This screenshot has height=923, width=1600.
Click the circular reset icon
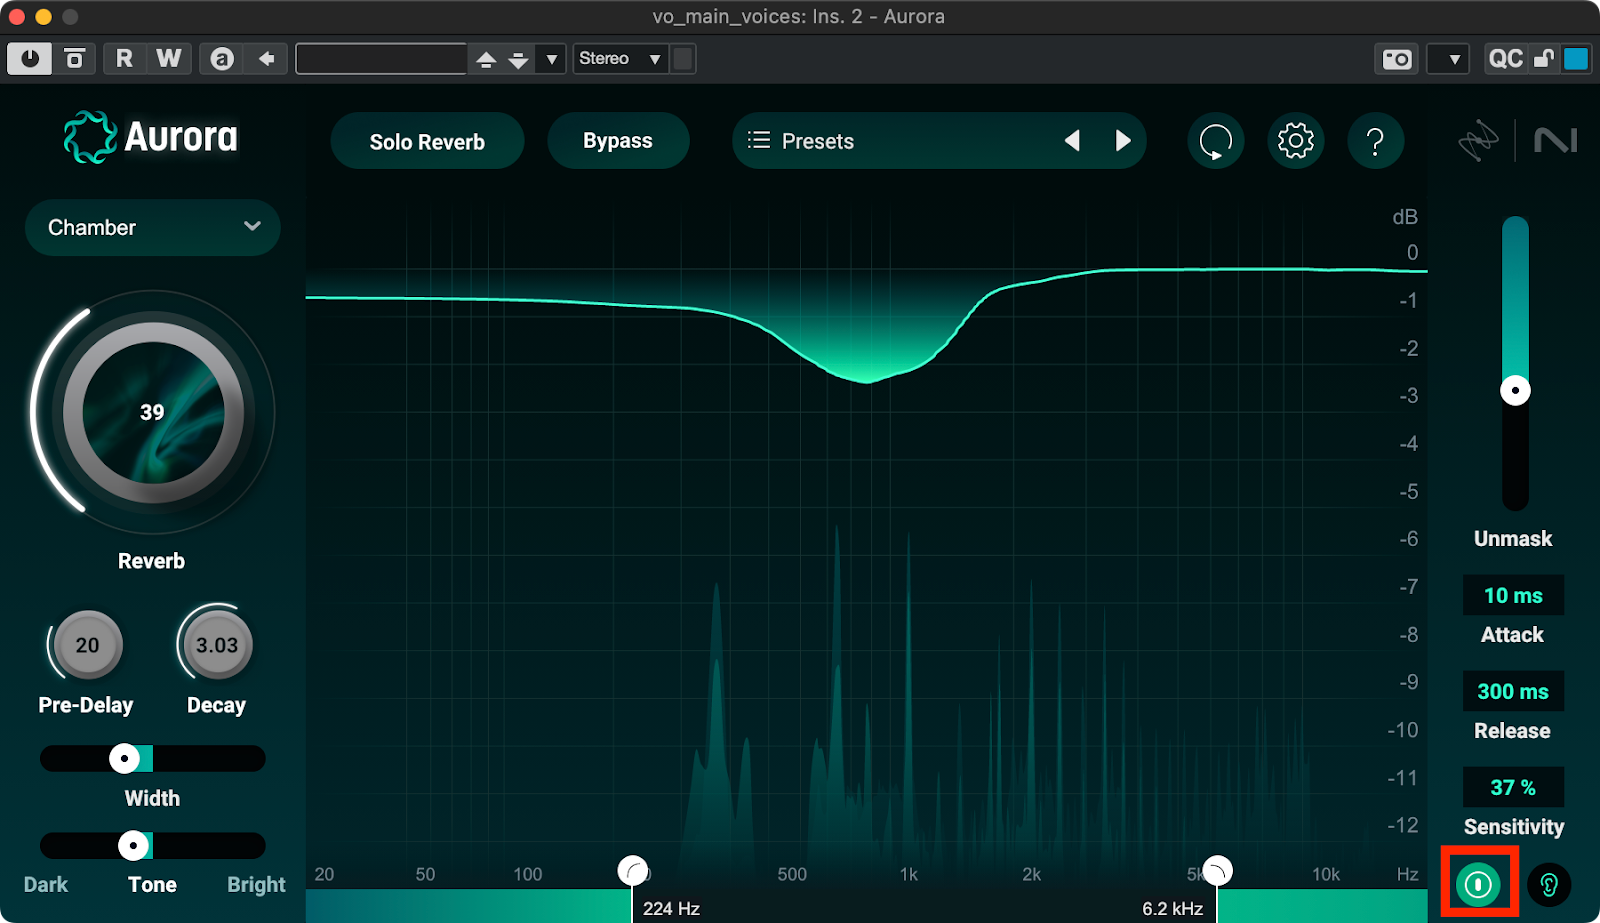(x=1216, y=141)
